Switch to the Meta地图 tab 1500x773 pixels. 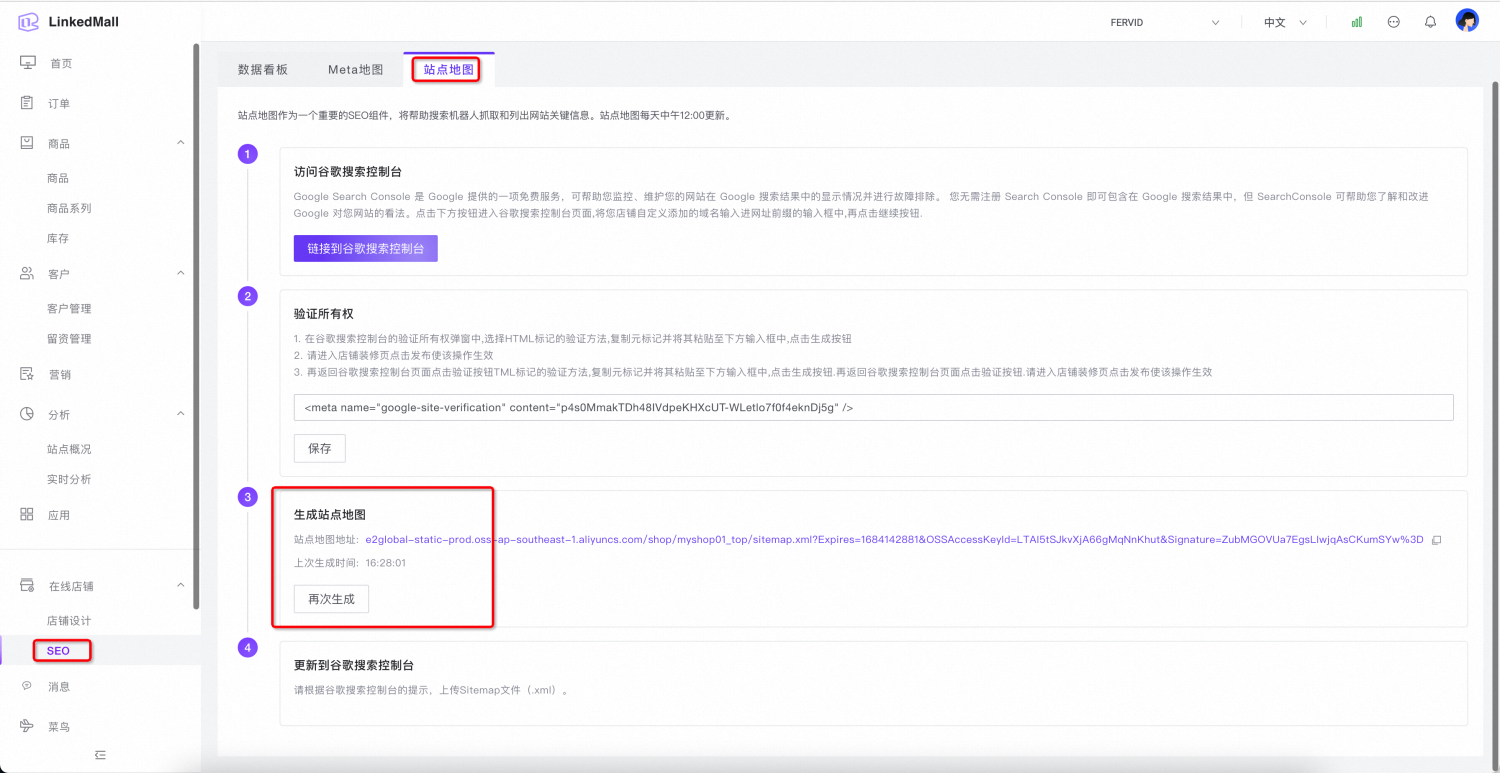pyautogui.click(x=355, y=69)
